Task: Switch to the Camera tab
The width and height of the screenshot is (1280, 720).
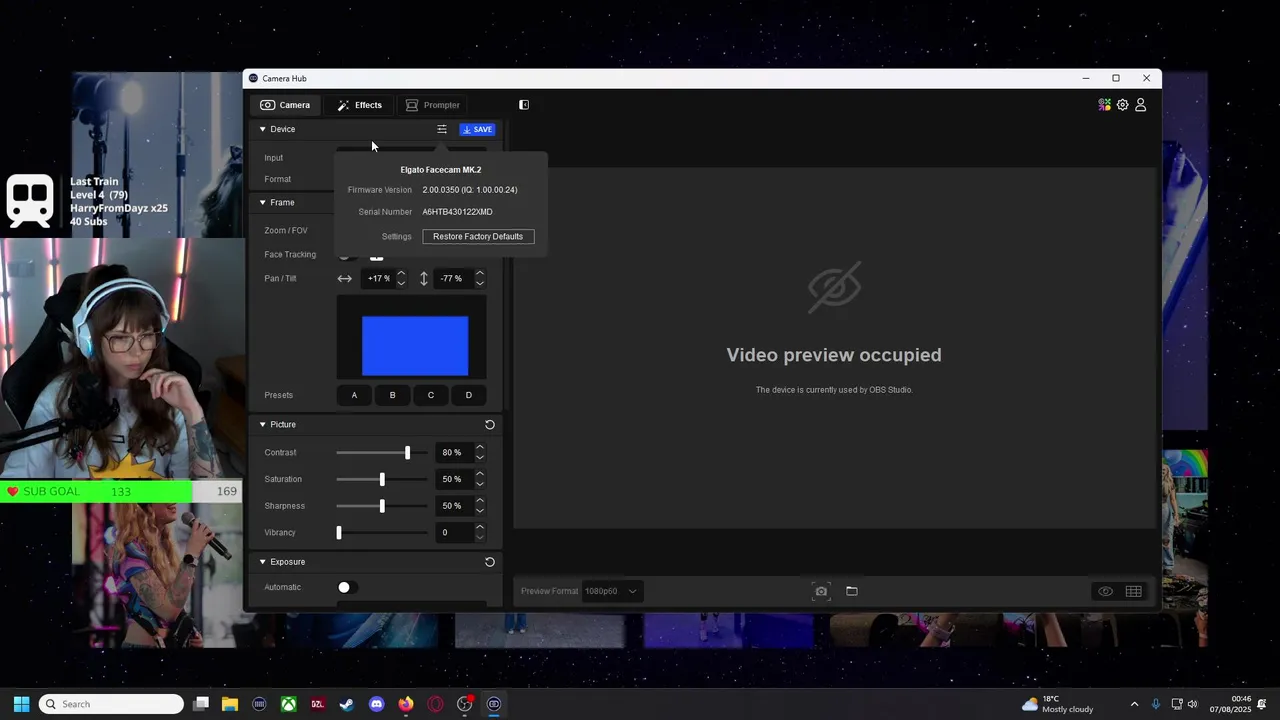Action: (x=285, y=105)
